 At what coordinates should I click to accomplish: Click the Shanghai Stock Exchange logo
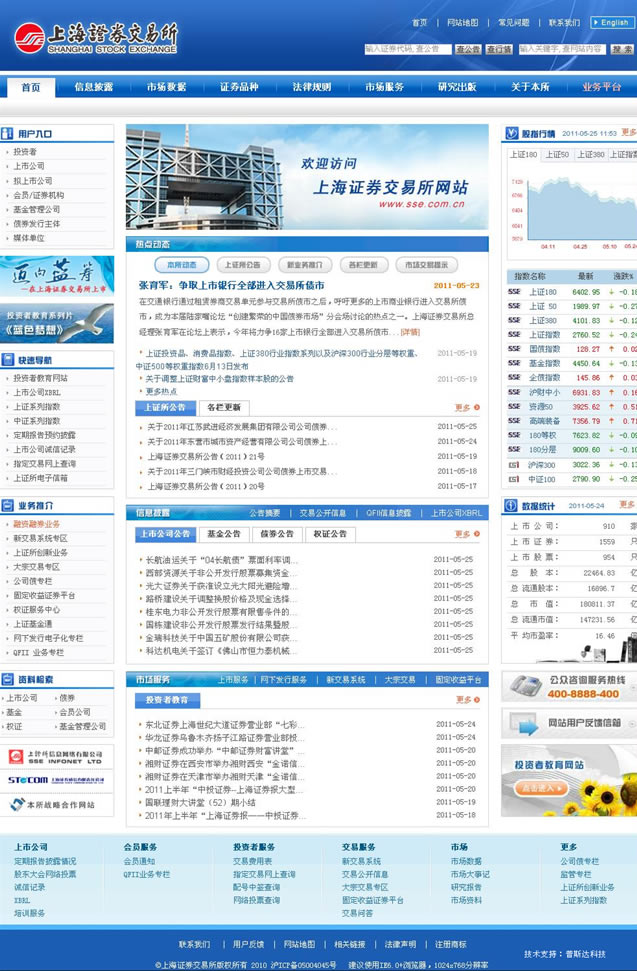pos(96,38)
